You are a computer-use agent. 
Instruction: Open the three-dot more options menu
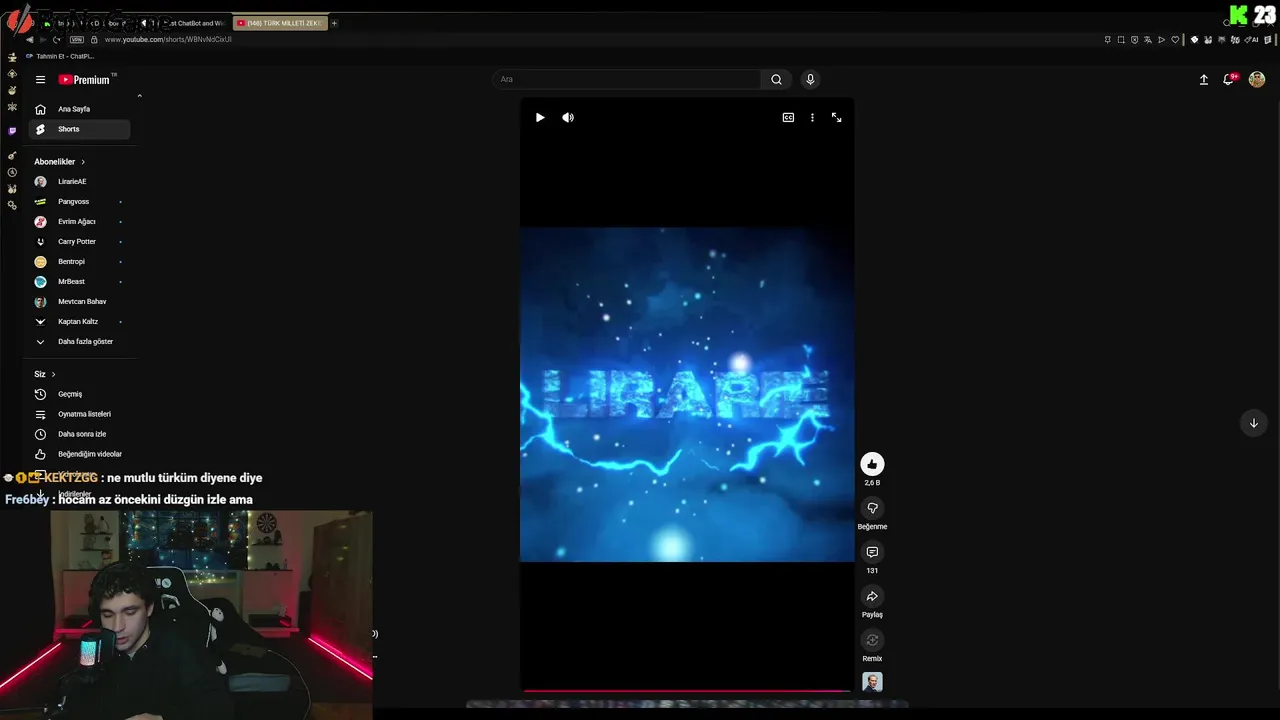(812, 118)
